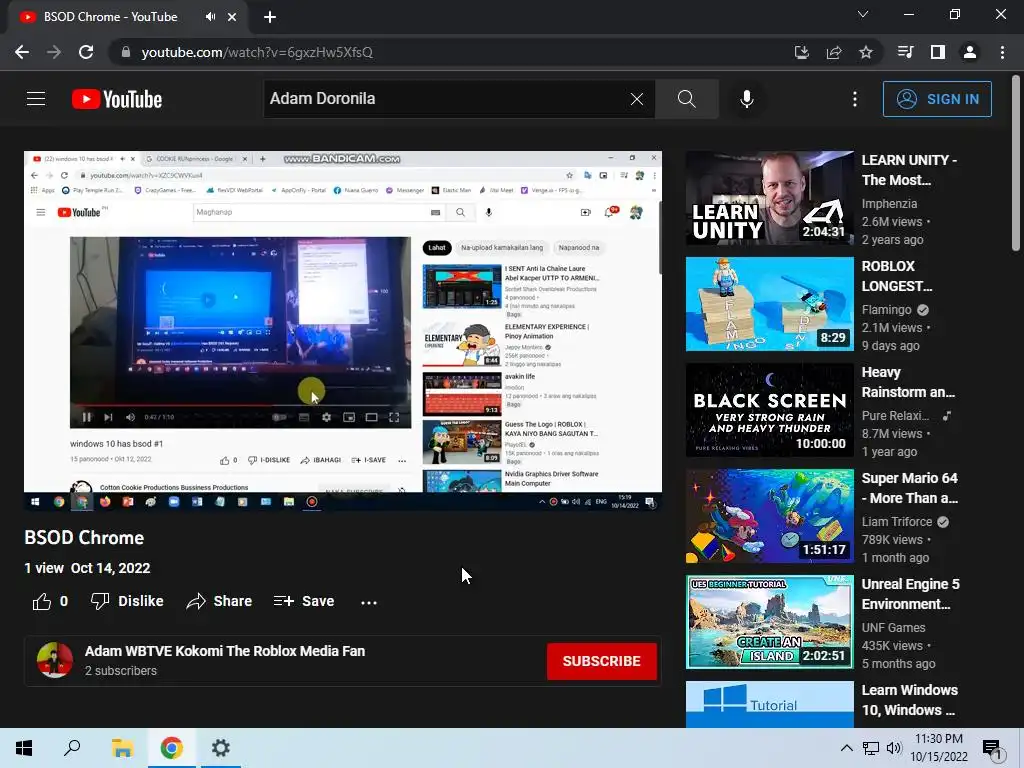Run search with magnifier button

point(686,99)
